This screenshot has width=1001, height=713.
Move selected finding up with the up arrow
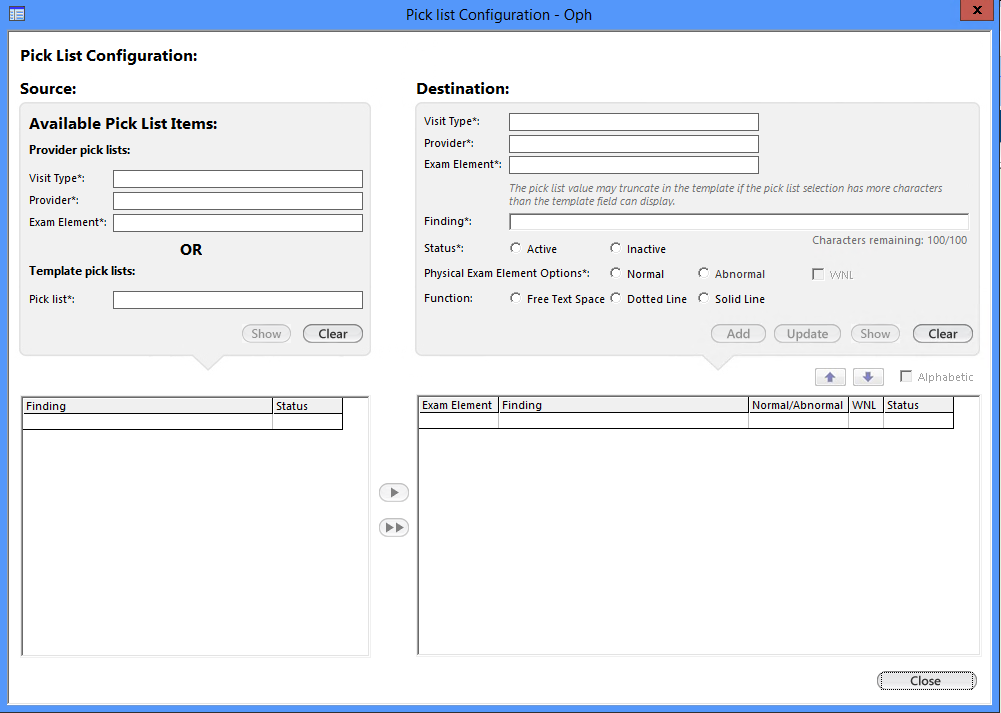point(830,377)
